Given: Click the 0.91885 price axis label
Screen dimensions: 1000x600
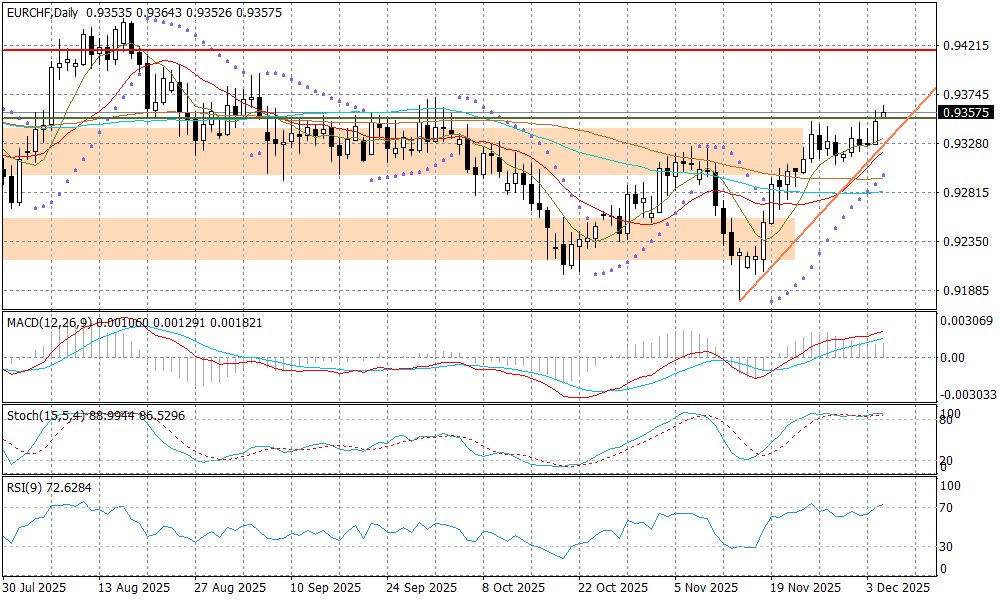Looking at the screenshot, I should pos(965,291).
